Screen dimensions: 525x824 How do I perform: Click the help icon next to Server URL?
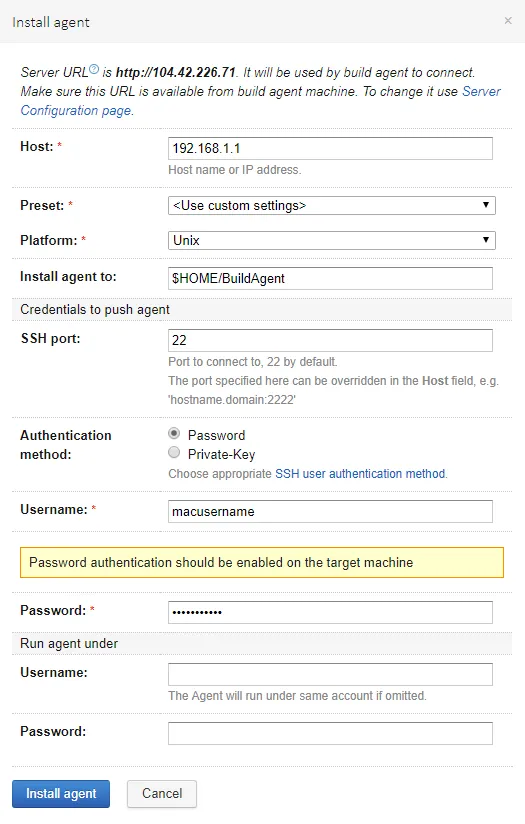click(x=94, y=69)
